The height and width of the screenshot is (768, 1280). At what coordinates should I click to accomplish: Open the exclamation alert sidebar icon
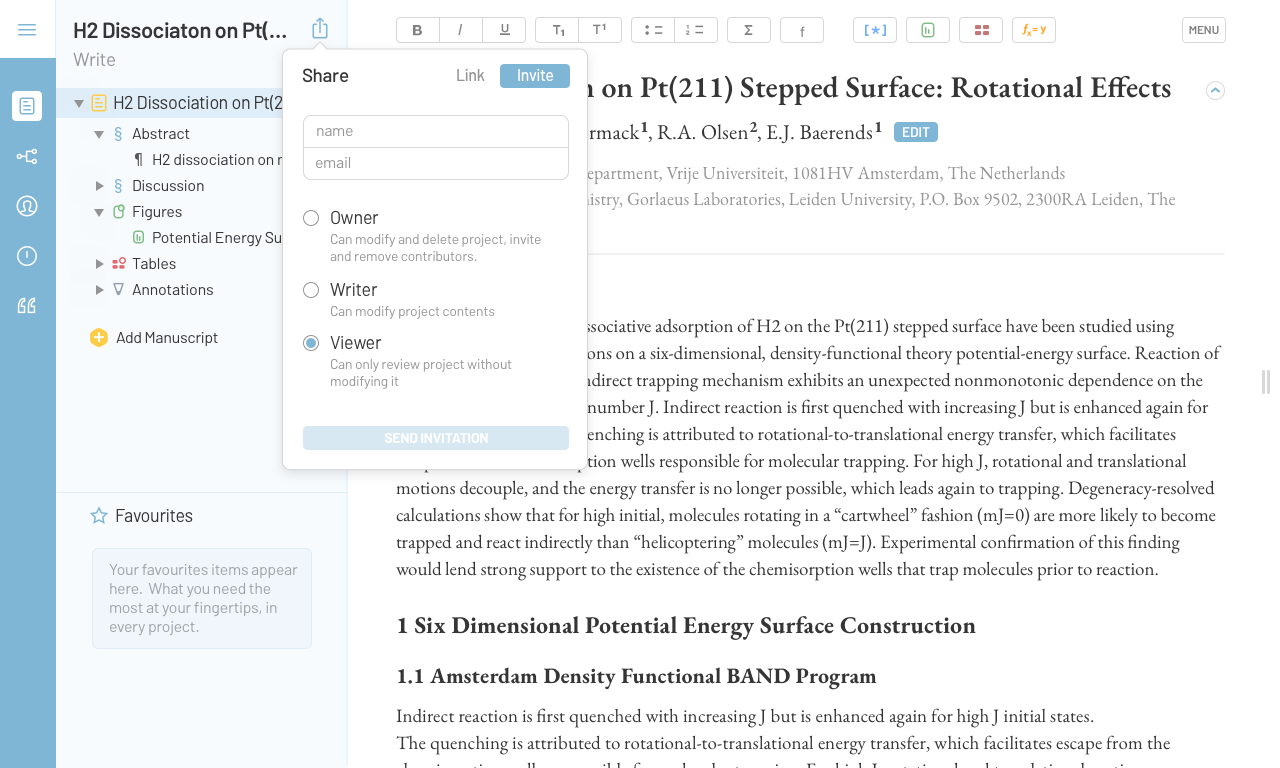pyautogui.click(x=27, y=256)
